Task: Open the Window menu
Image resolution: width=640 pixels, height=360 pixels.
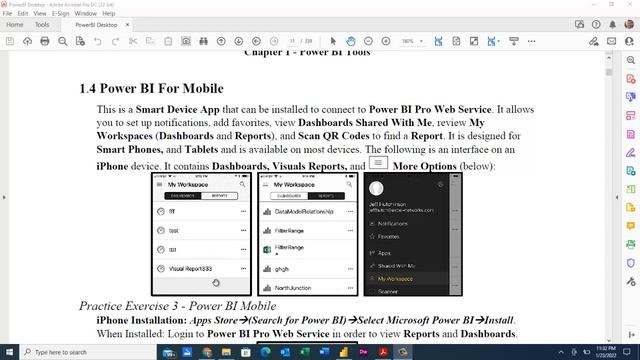Action: pos(86,13)
